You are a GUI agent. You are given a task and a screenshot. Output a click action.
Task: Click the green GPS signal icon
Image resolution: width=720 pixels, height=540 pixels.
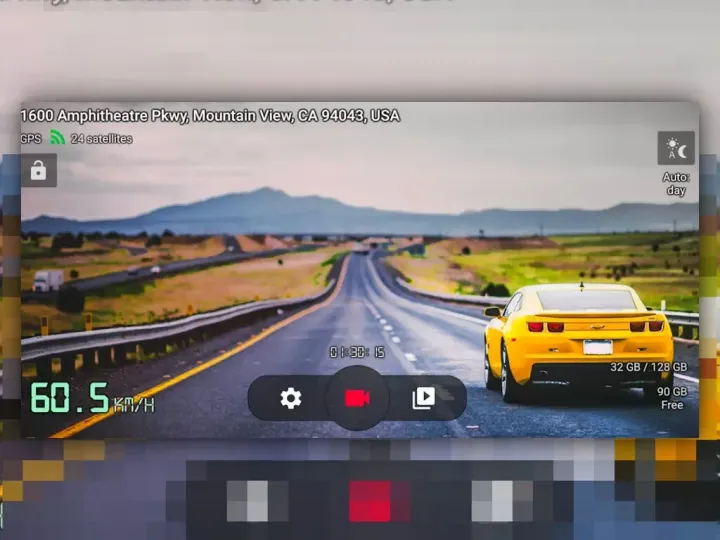tap(57, 138)
